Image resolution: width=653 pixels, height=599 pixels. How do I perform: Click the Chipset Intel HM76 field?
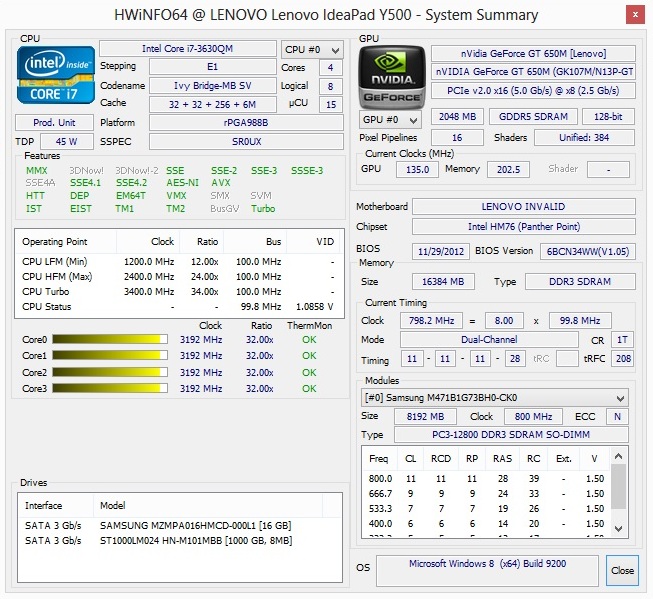[x=523, y=227]
